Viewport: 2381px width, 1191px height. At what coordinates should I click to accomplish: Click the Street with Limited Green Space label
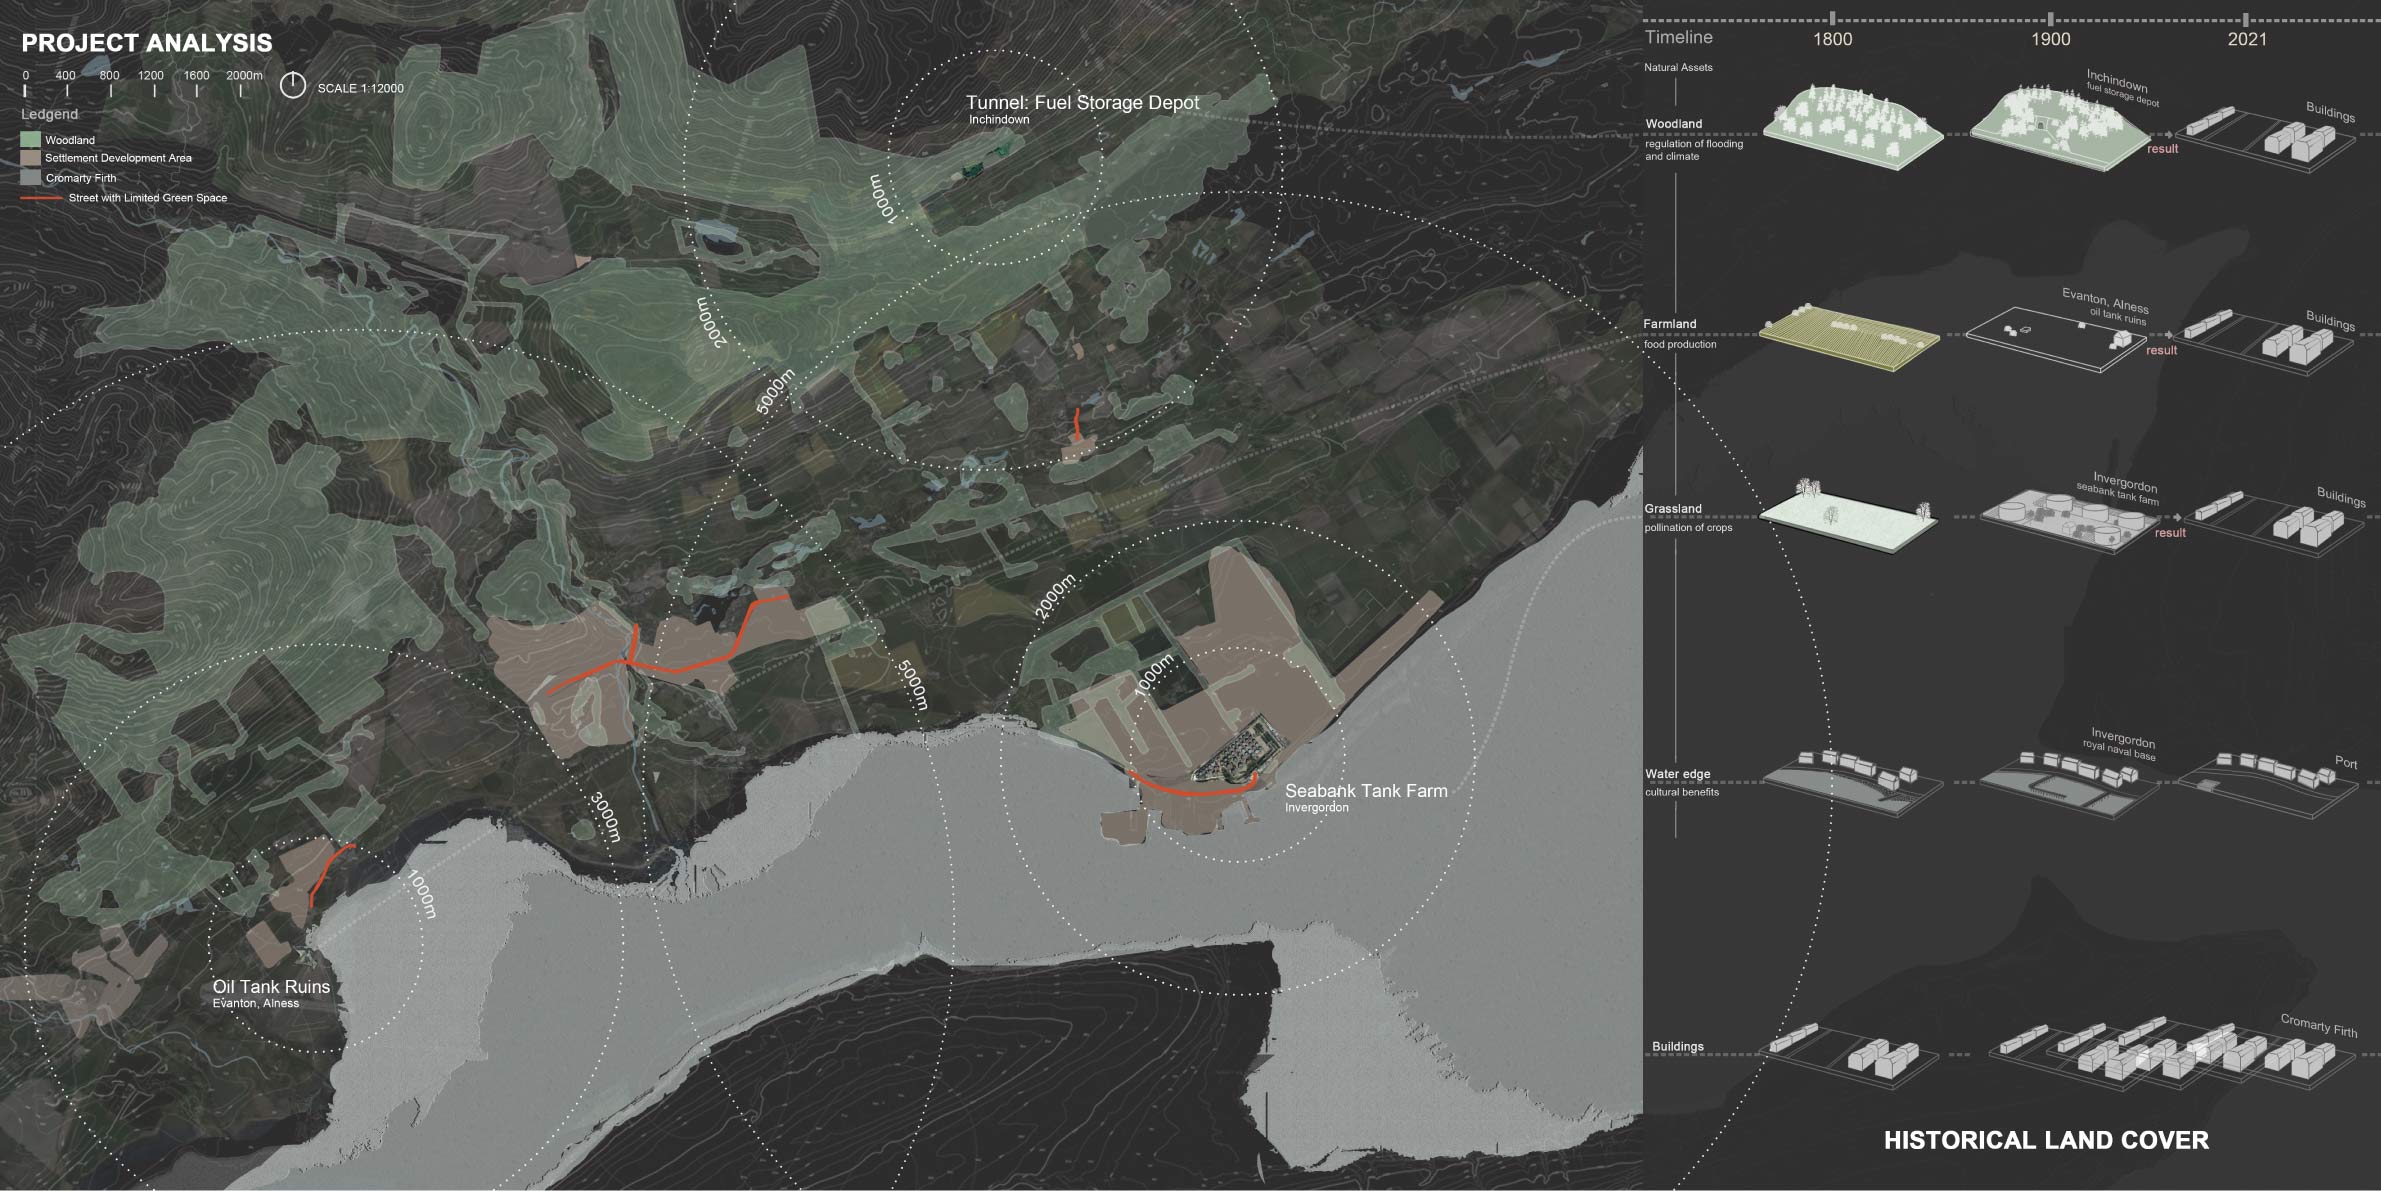(148, 198)
